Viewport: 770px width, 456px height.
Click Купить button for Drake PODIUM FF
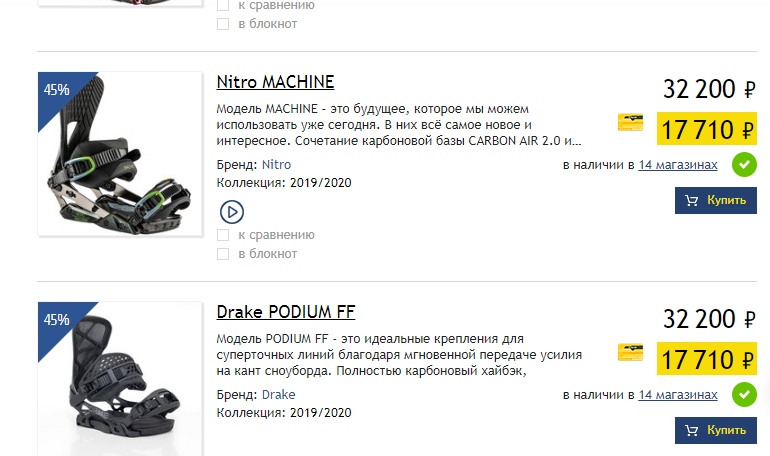pos(715,430)
